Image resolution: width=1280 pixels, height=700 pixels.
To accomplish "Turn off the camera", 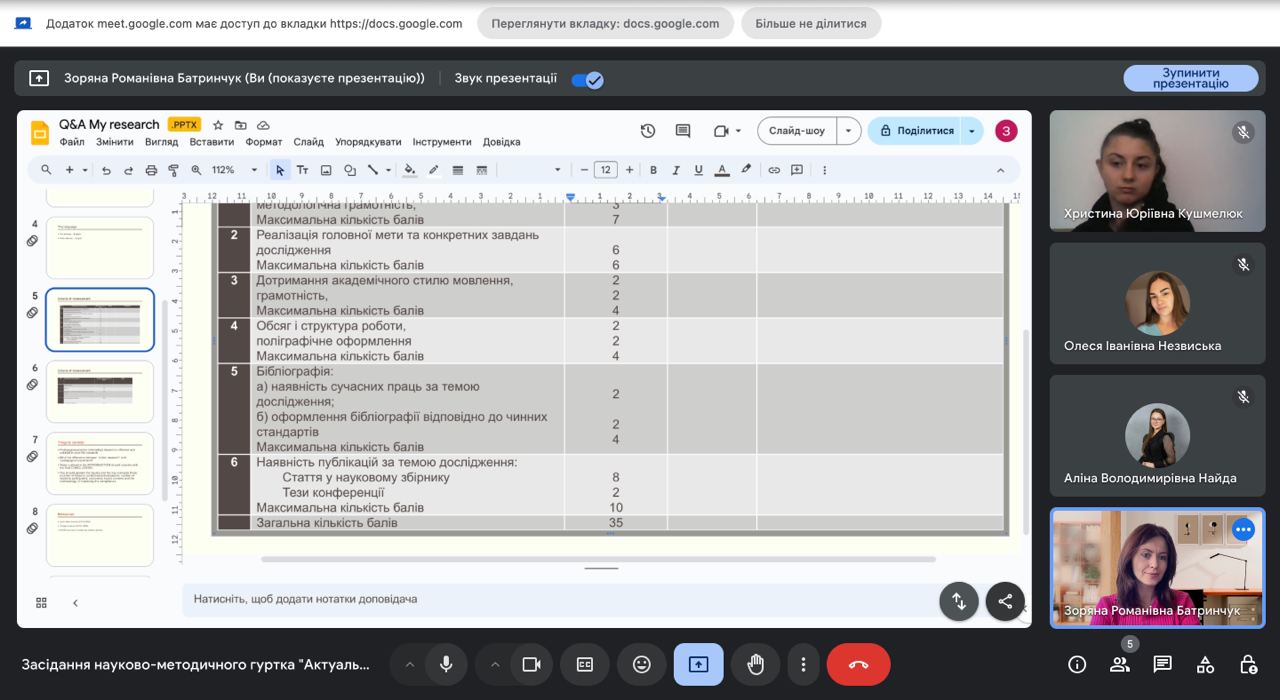I will pyautogui.click(x=531, y=664).
